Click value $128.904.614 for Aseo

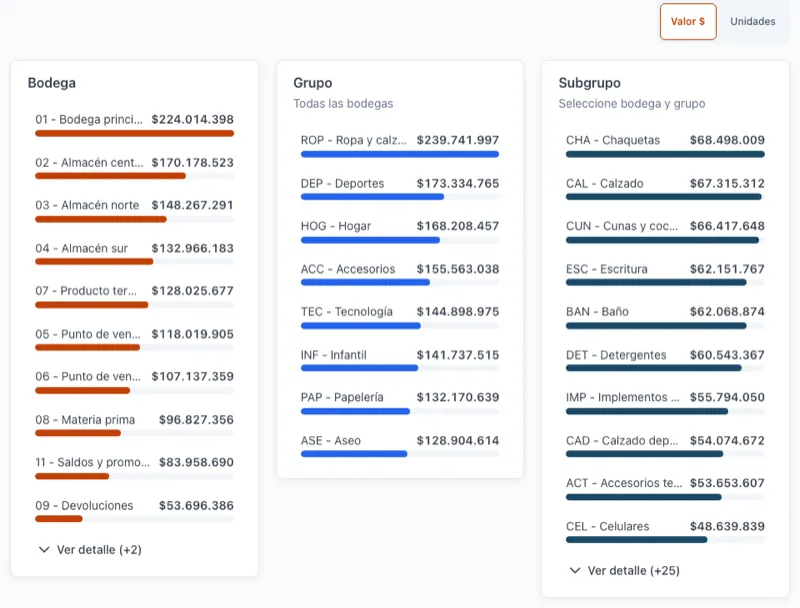pos(458,441)
